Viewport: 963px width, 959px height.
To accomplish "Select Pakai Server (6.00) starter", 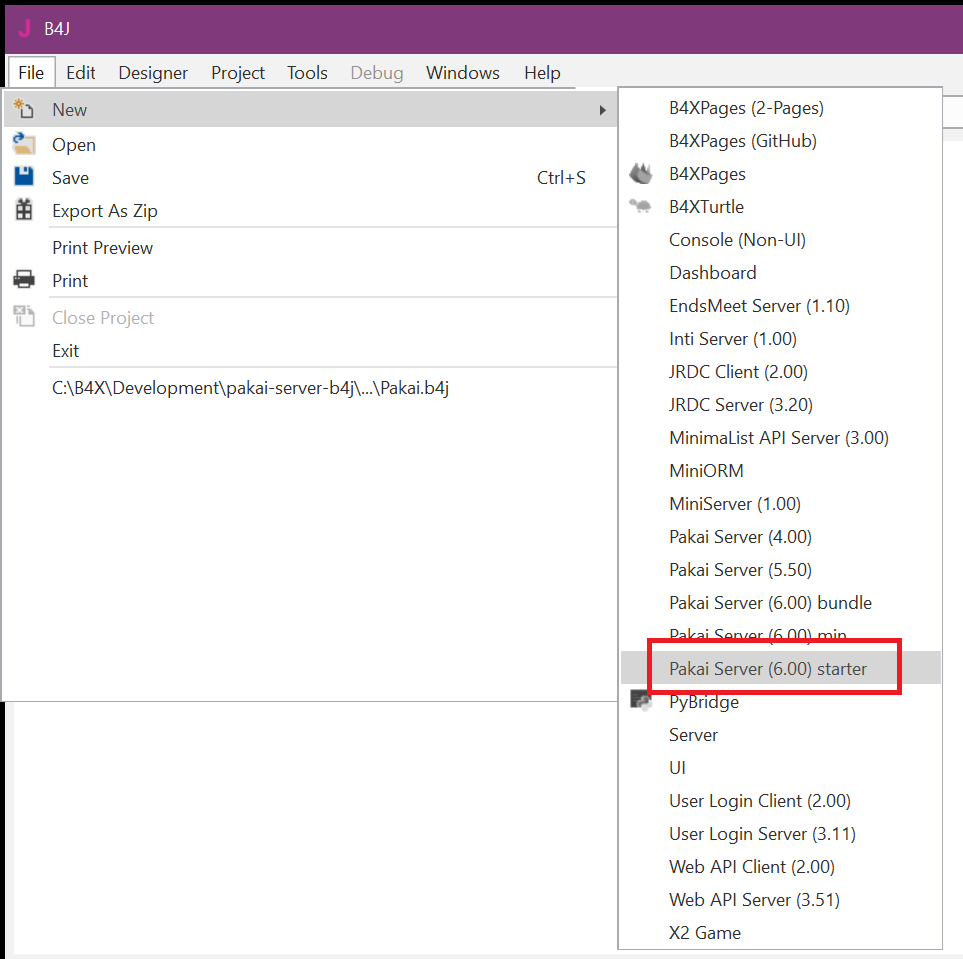I will [x=781, y=668].
